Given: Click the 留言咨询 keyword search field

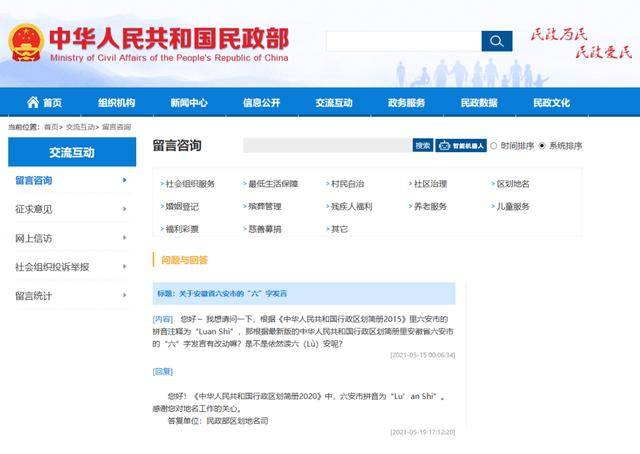Looking at the screenshot, I should [x=328, y=145].
